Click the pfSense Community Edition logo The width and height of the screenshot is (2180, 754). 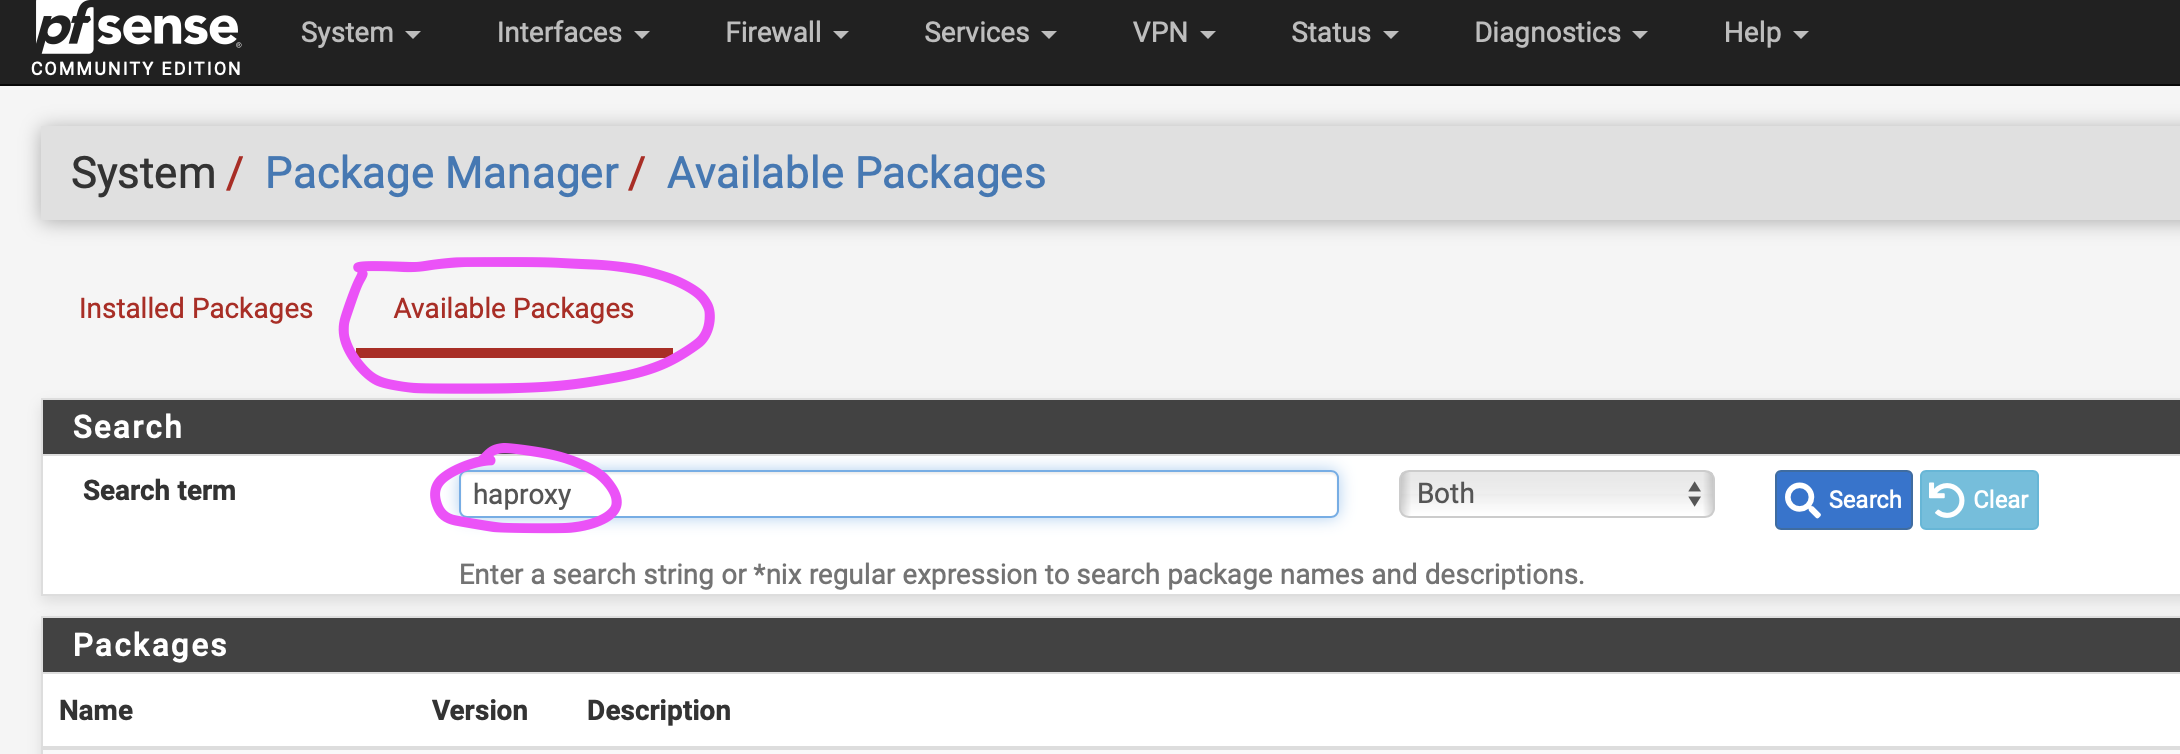click(137, 40)
